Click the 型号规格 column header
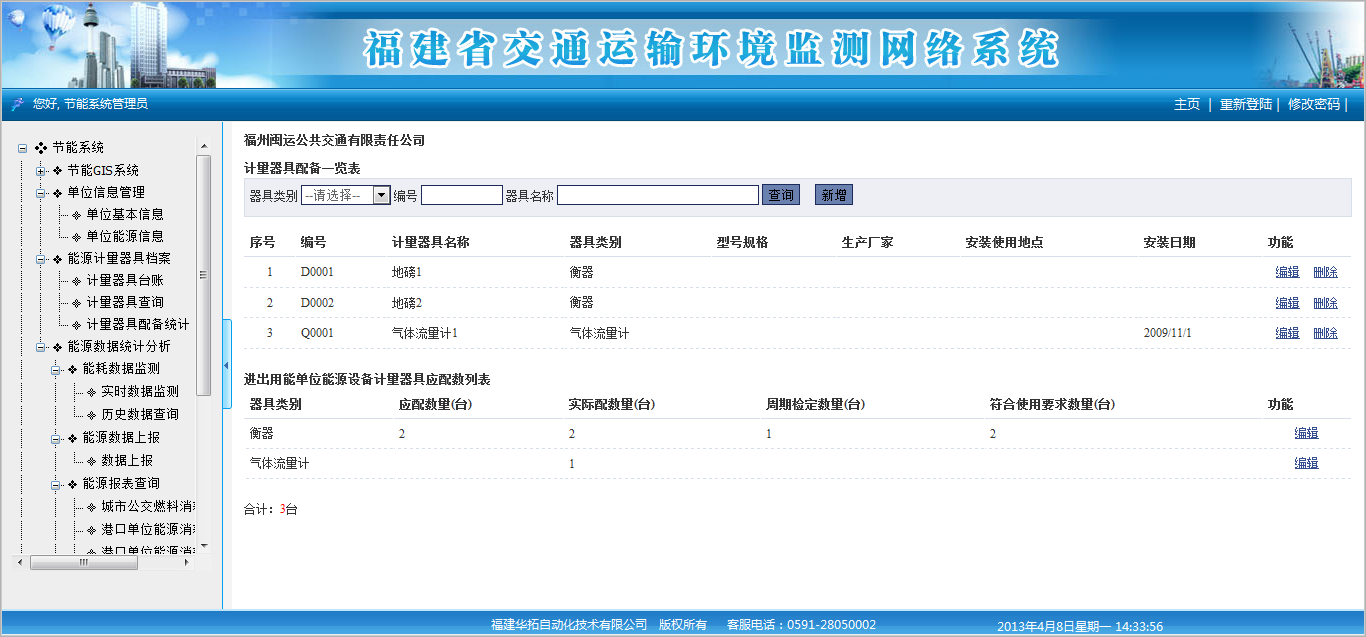The image size is (1366, 637). coord(743,242)
